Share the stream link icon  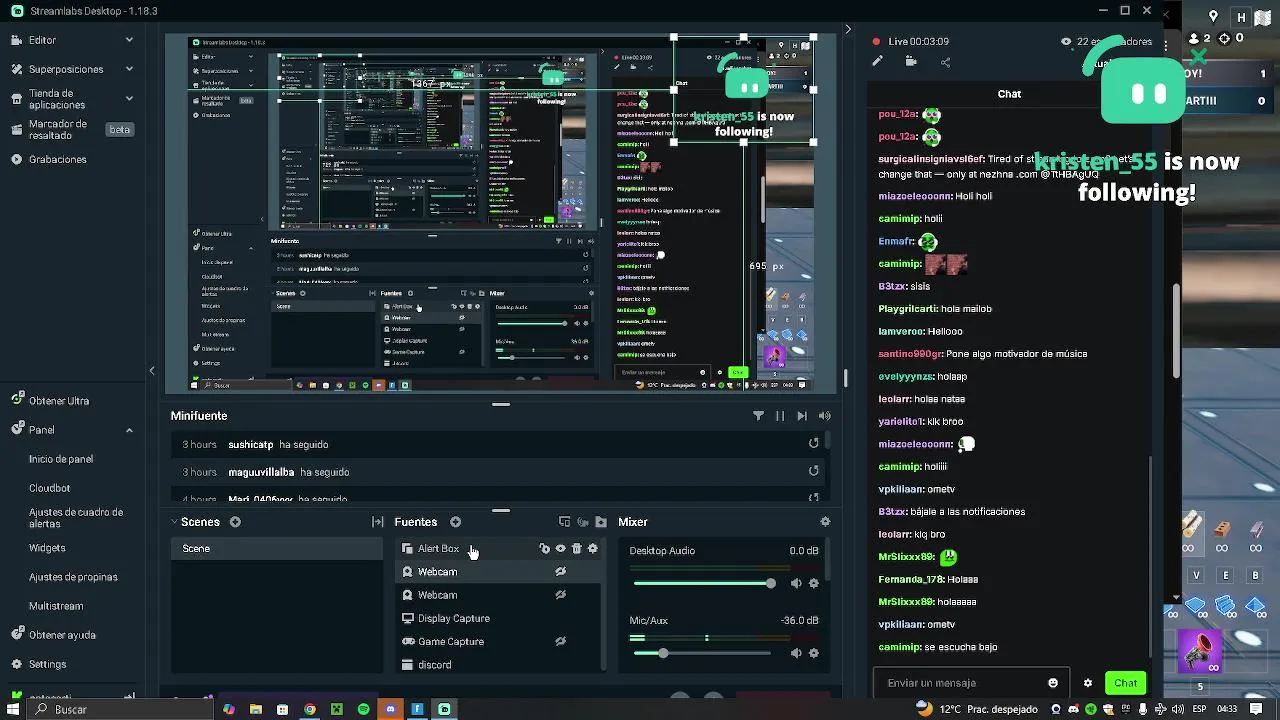point(945,61)
